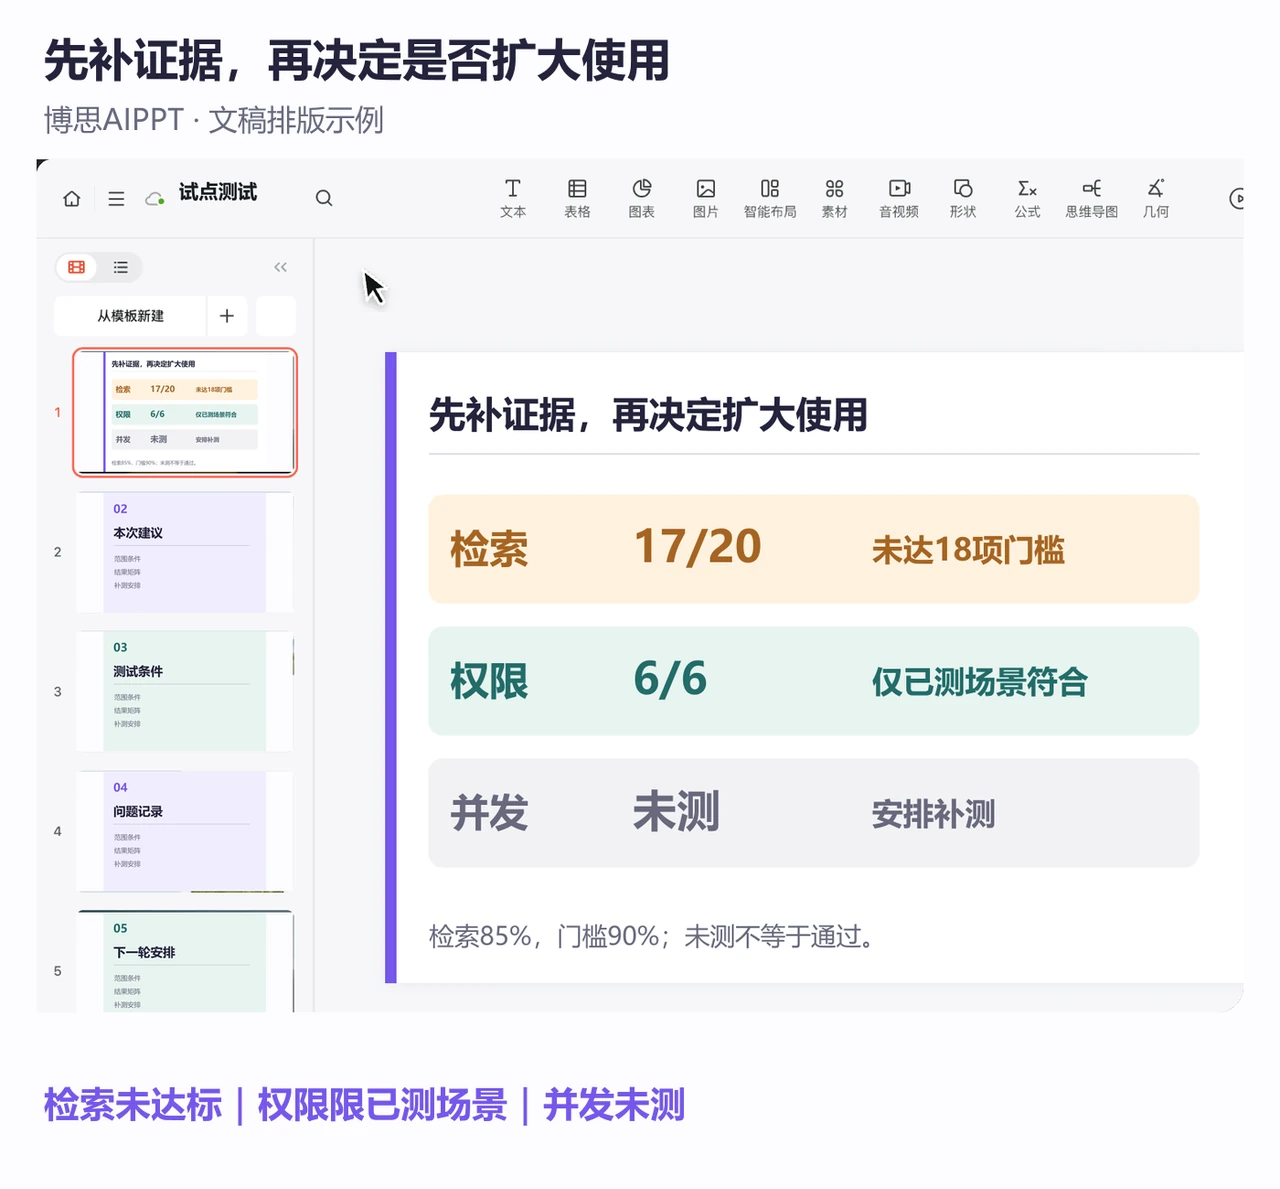Open the hamburger menu icon

[x=116, y=198]
